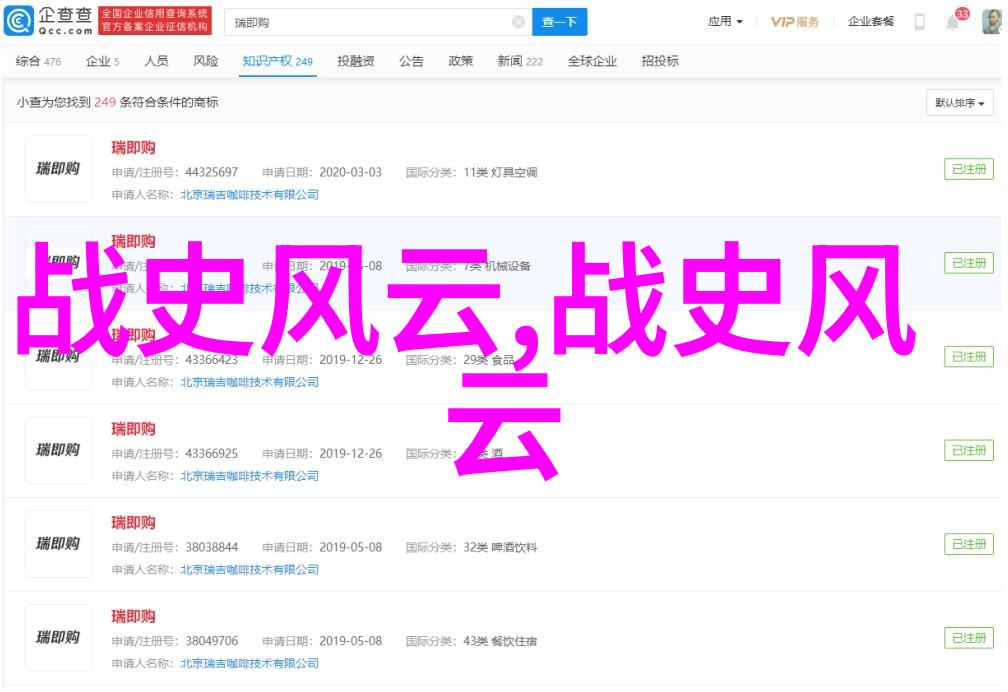Screen dimensions: 1008x692
Task: Open 瑞即购 title of the 11类 灯具空调 entry
Action: pos(134,148)
